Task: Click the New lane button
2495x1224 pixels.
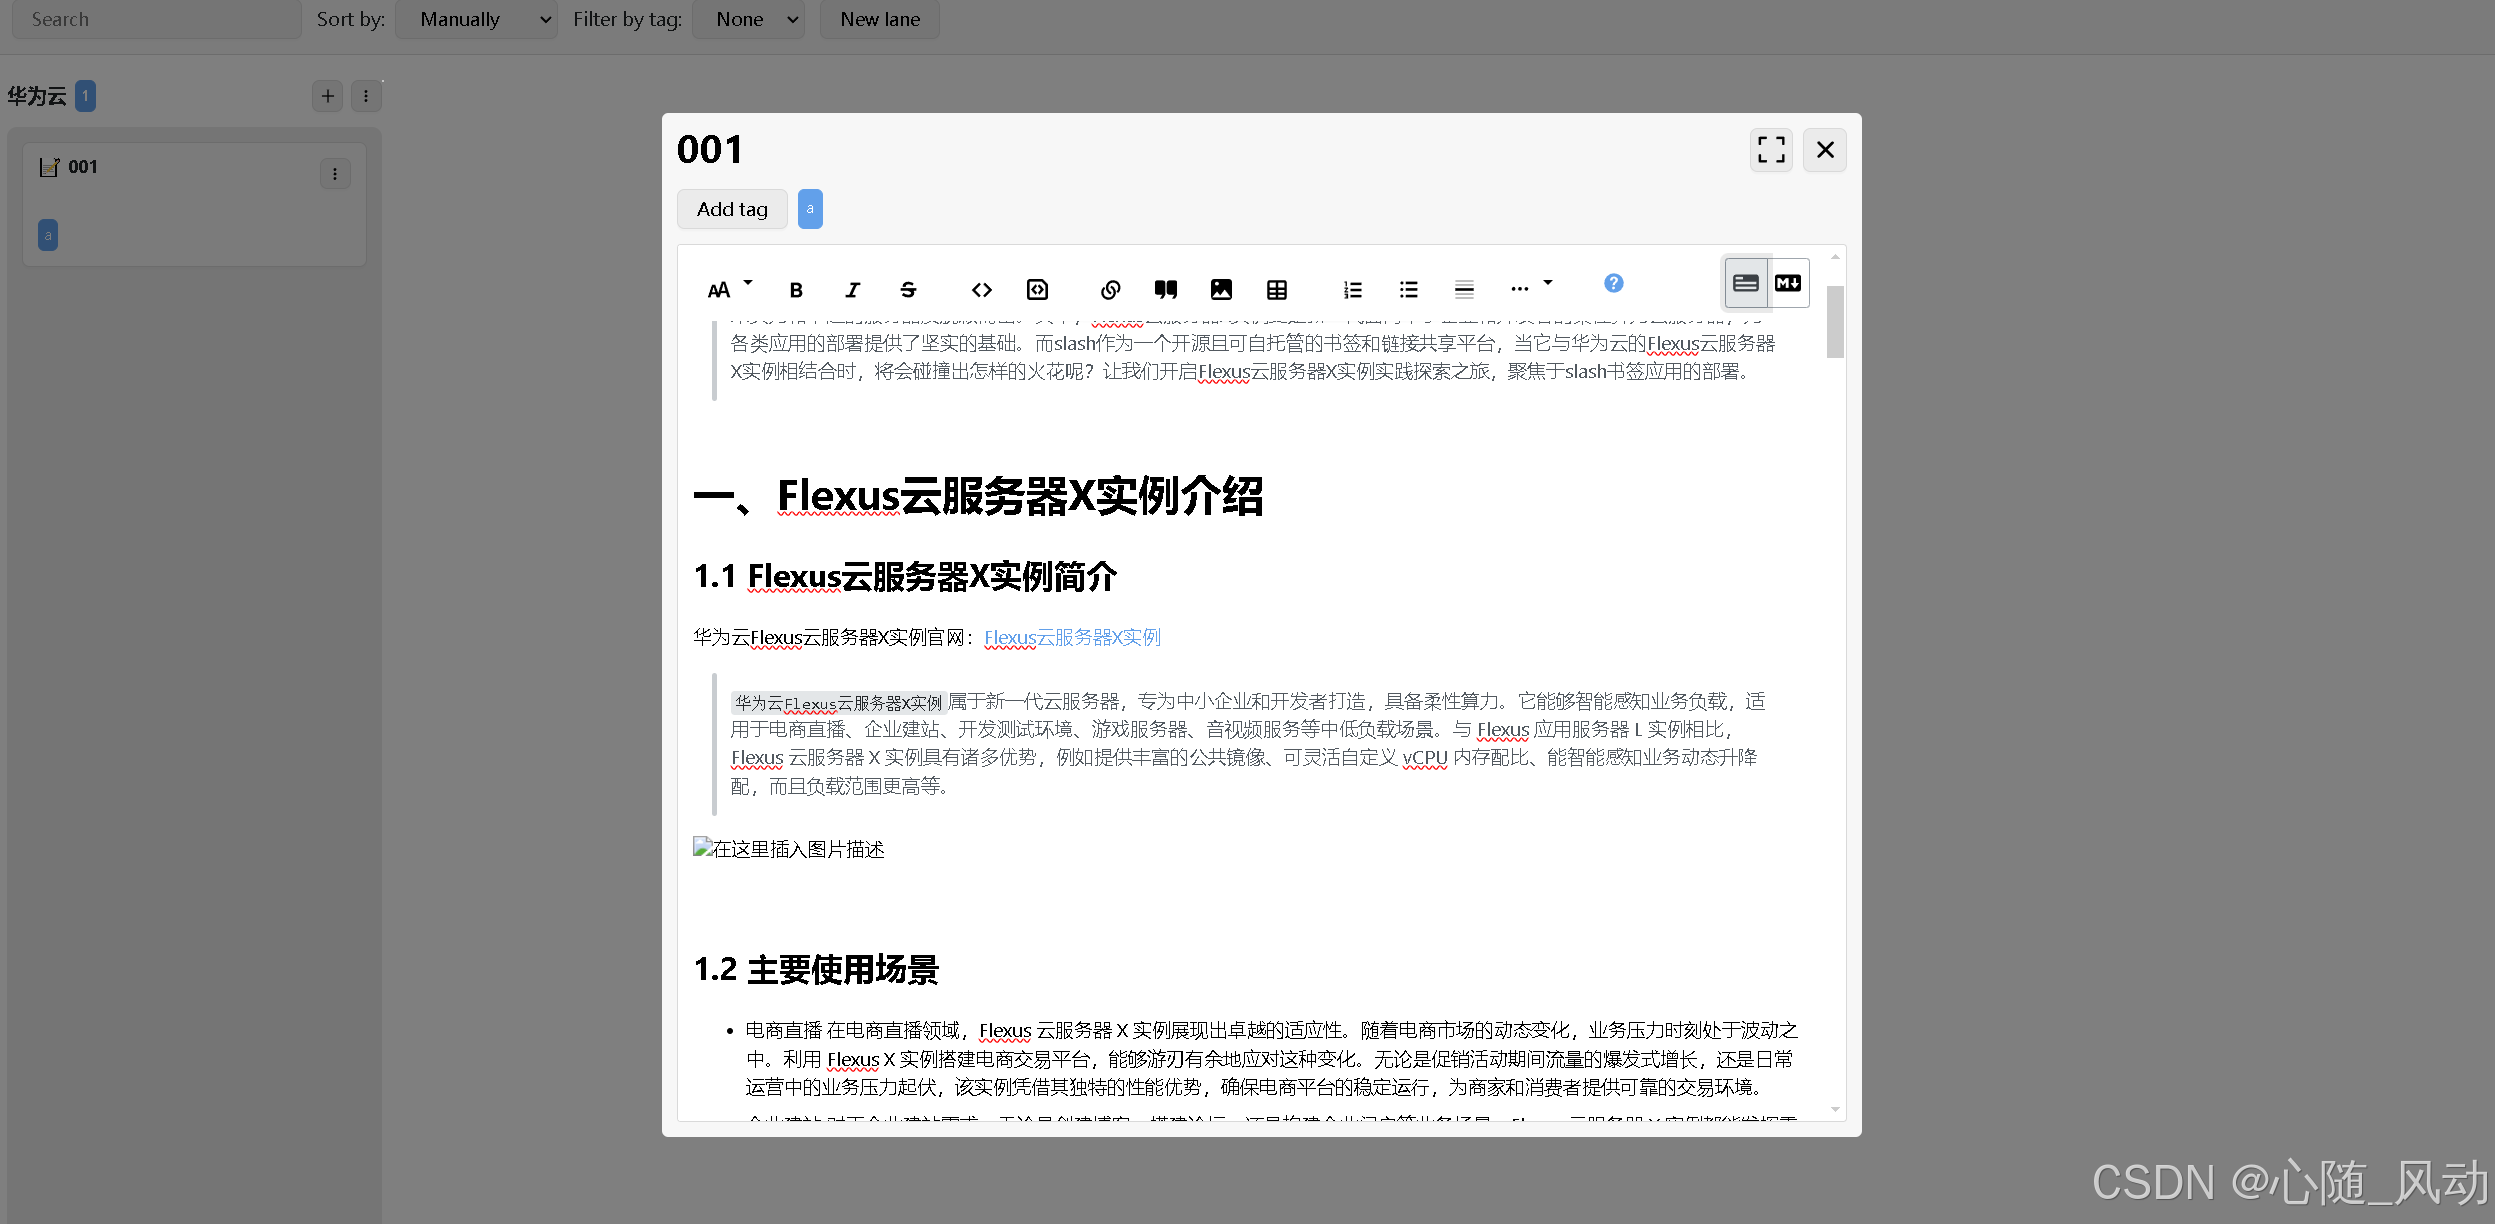Action: pyautogui.click(x=879, y=19)
